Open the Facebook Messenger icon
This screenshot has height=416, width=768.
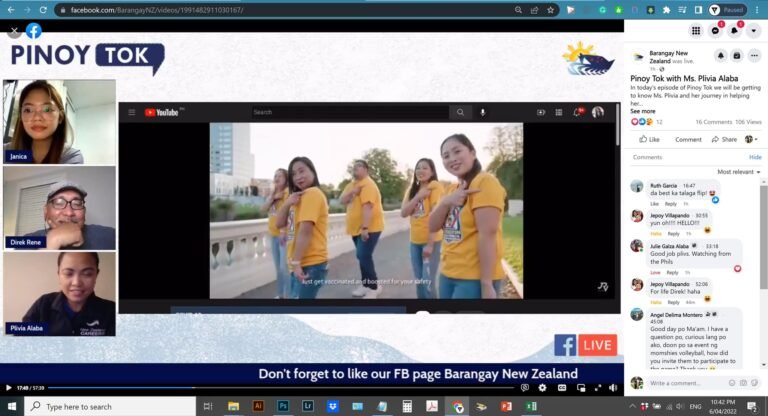click(715, 31)
